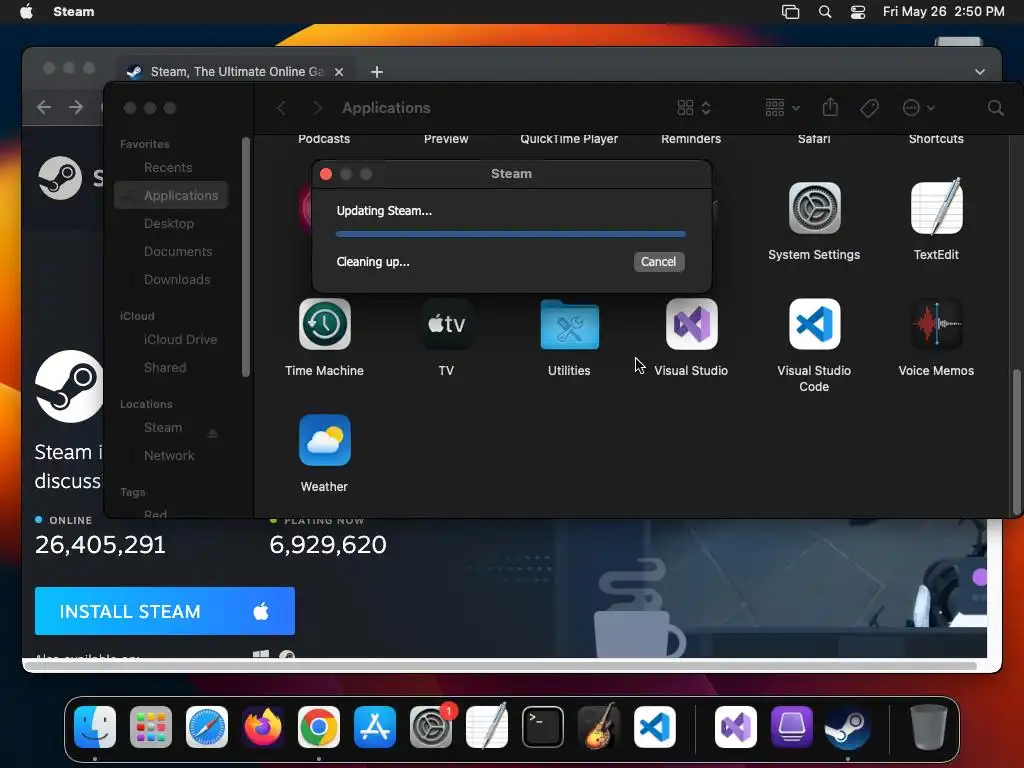Open Launchpad from the Dock
Image resolution: width=1024 pixels, height=768 pixels.
point(151,727)
